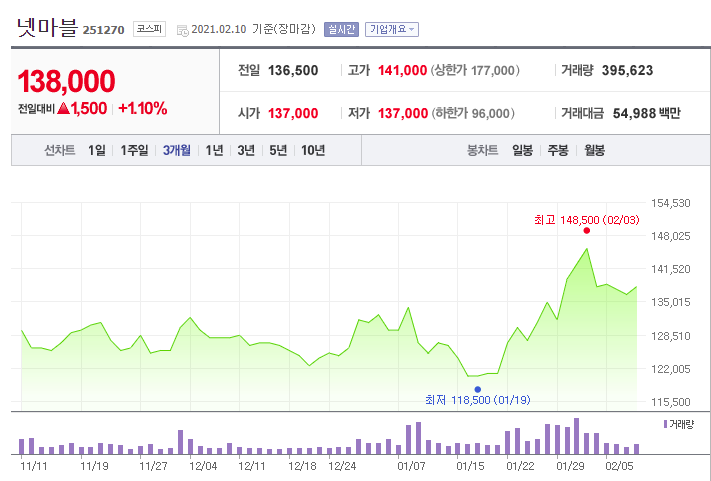Viewport: 711px width, 481px height.
Task: Open the 기업개요 dropdown
Action: 392,29
